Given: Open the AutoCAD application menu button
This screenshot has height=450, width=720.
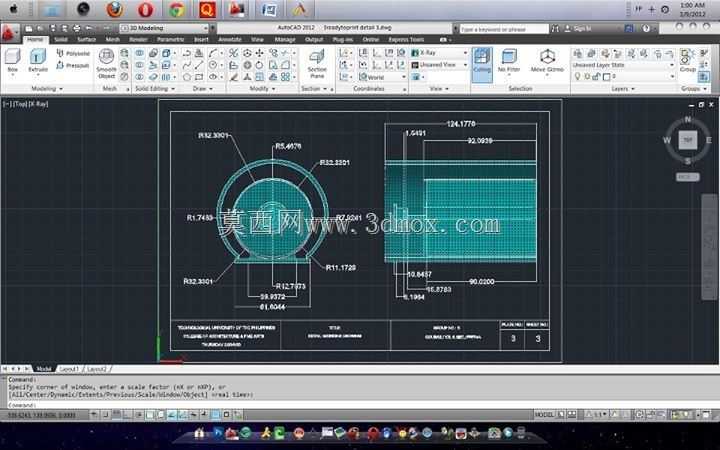Looking at the screenshot, I should point(9,33).
